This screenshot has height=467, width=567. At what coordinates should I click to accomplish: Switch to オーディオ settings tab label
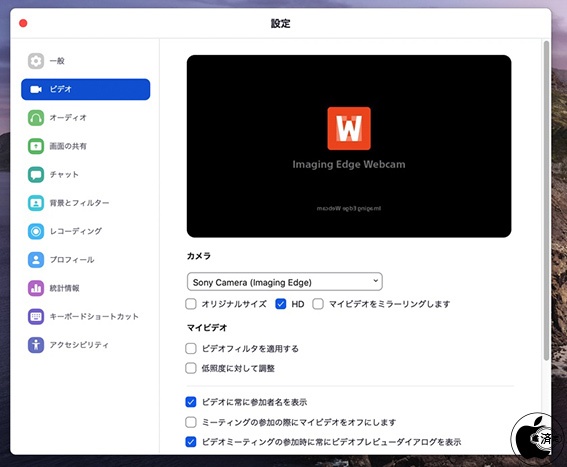[x=68, y=118]
